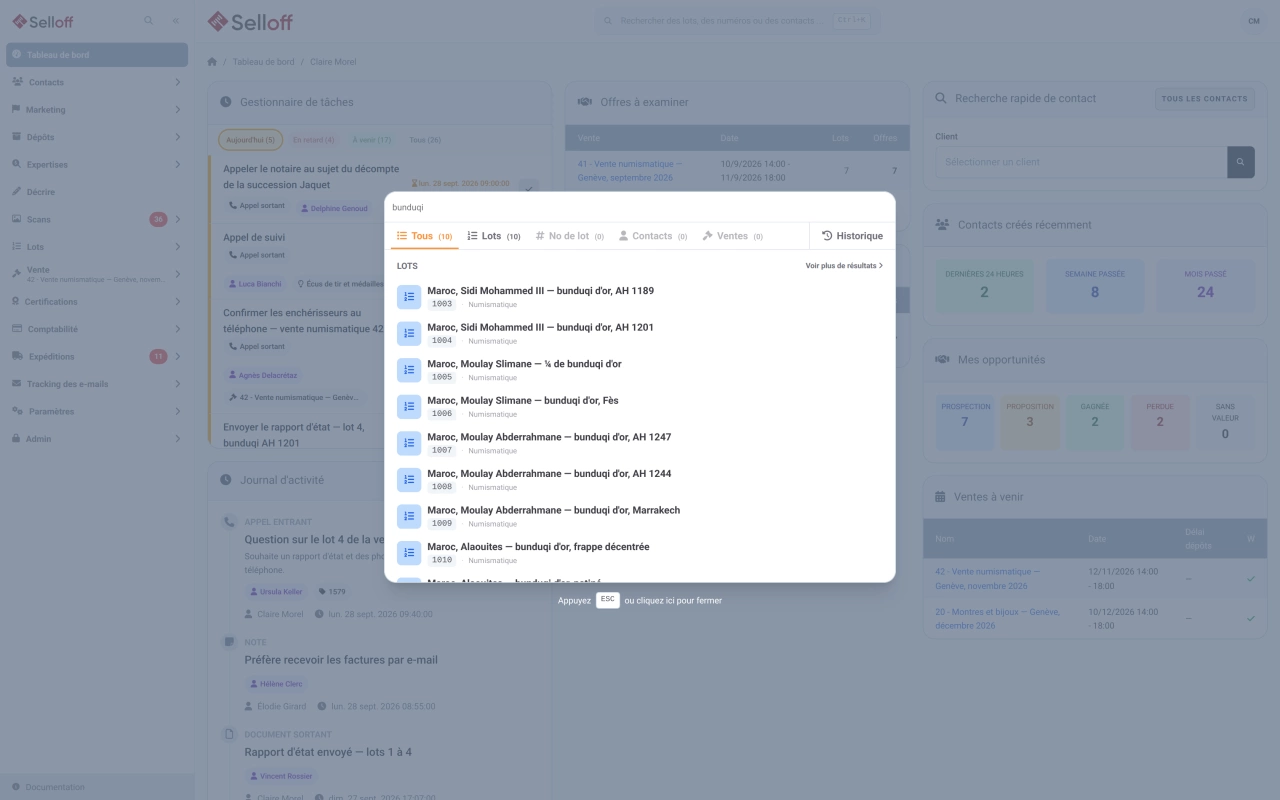Screen dimensions: 1280x800
Task: Click the sidebar search magnifier icon
Action: [149, 20]
